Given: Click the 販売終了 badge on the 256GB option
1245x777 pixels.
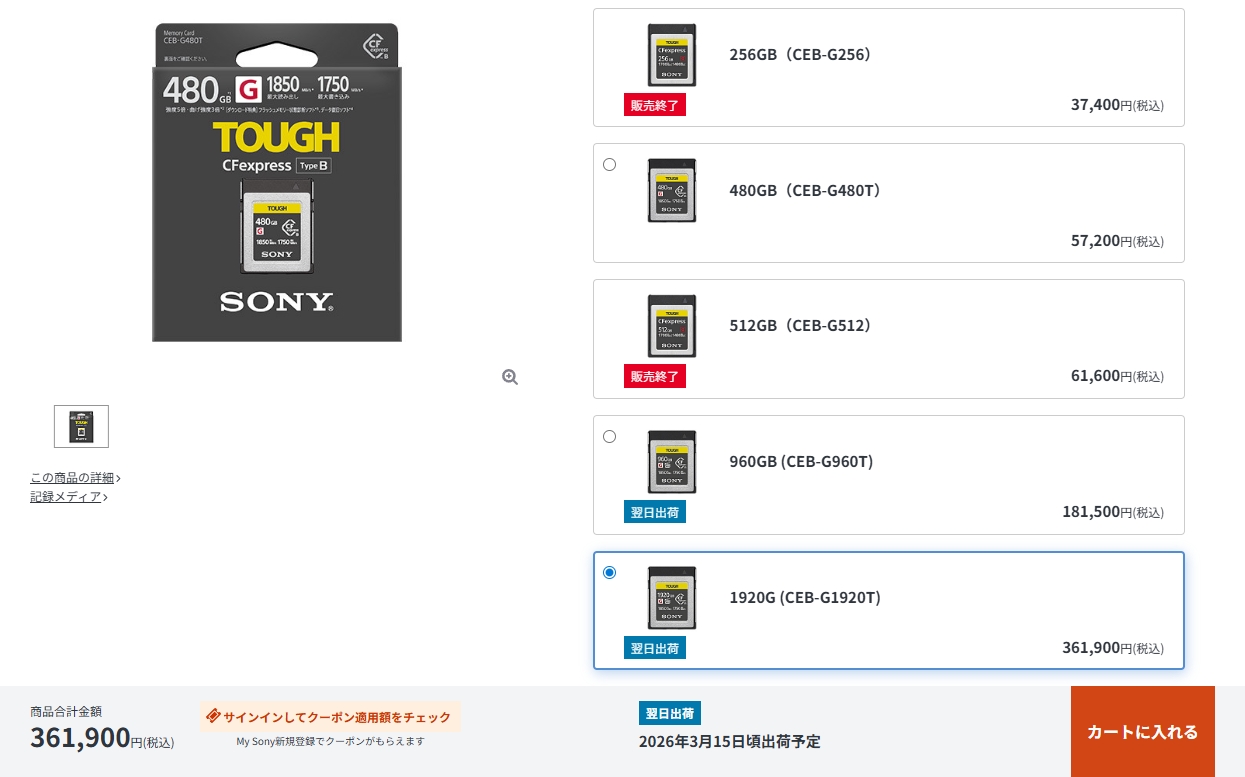Looking at the screenshot, I should click(655, 105).
